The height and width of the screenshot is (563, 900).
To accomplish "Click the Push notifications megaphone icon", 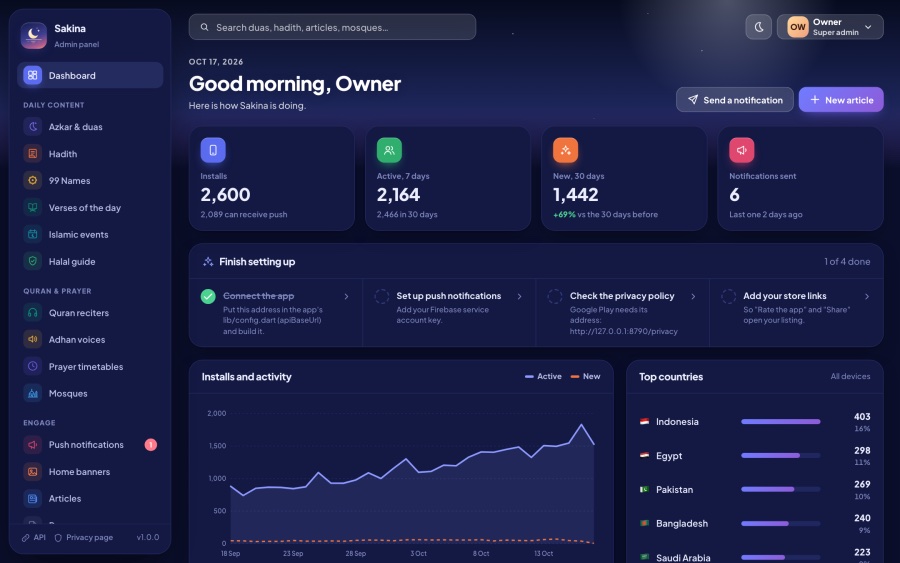I will pyautogui.click(x=33, y=444).
